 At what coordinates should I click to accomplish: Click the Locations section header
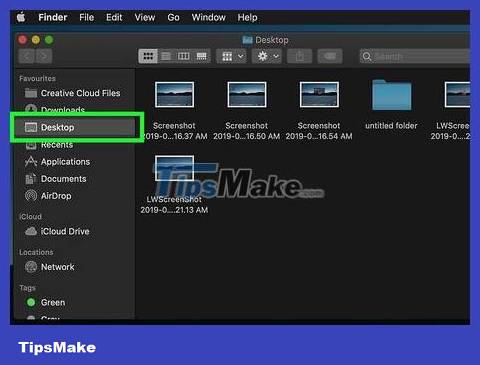(36, 252)
